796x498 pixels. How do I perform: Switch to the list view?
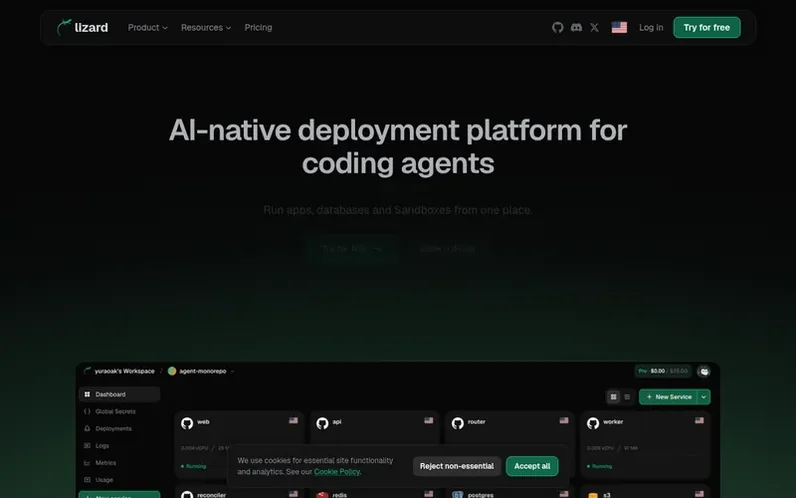(x=627, y=397)
